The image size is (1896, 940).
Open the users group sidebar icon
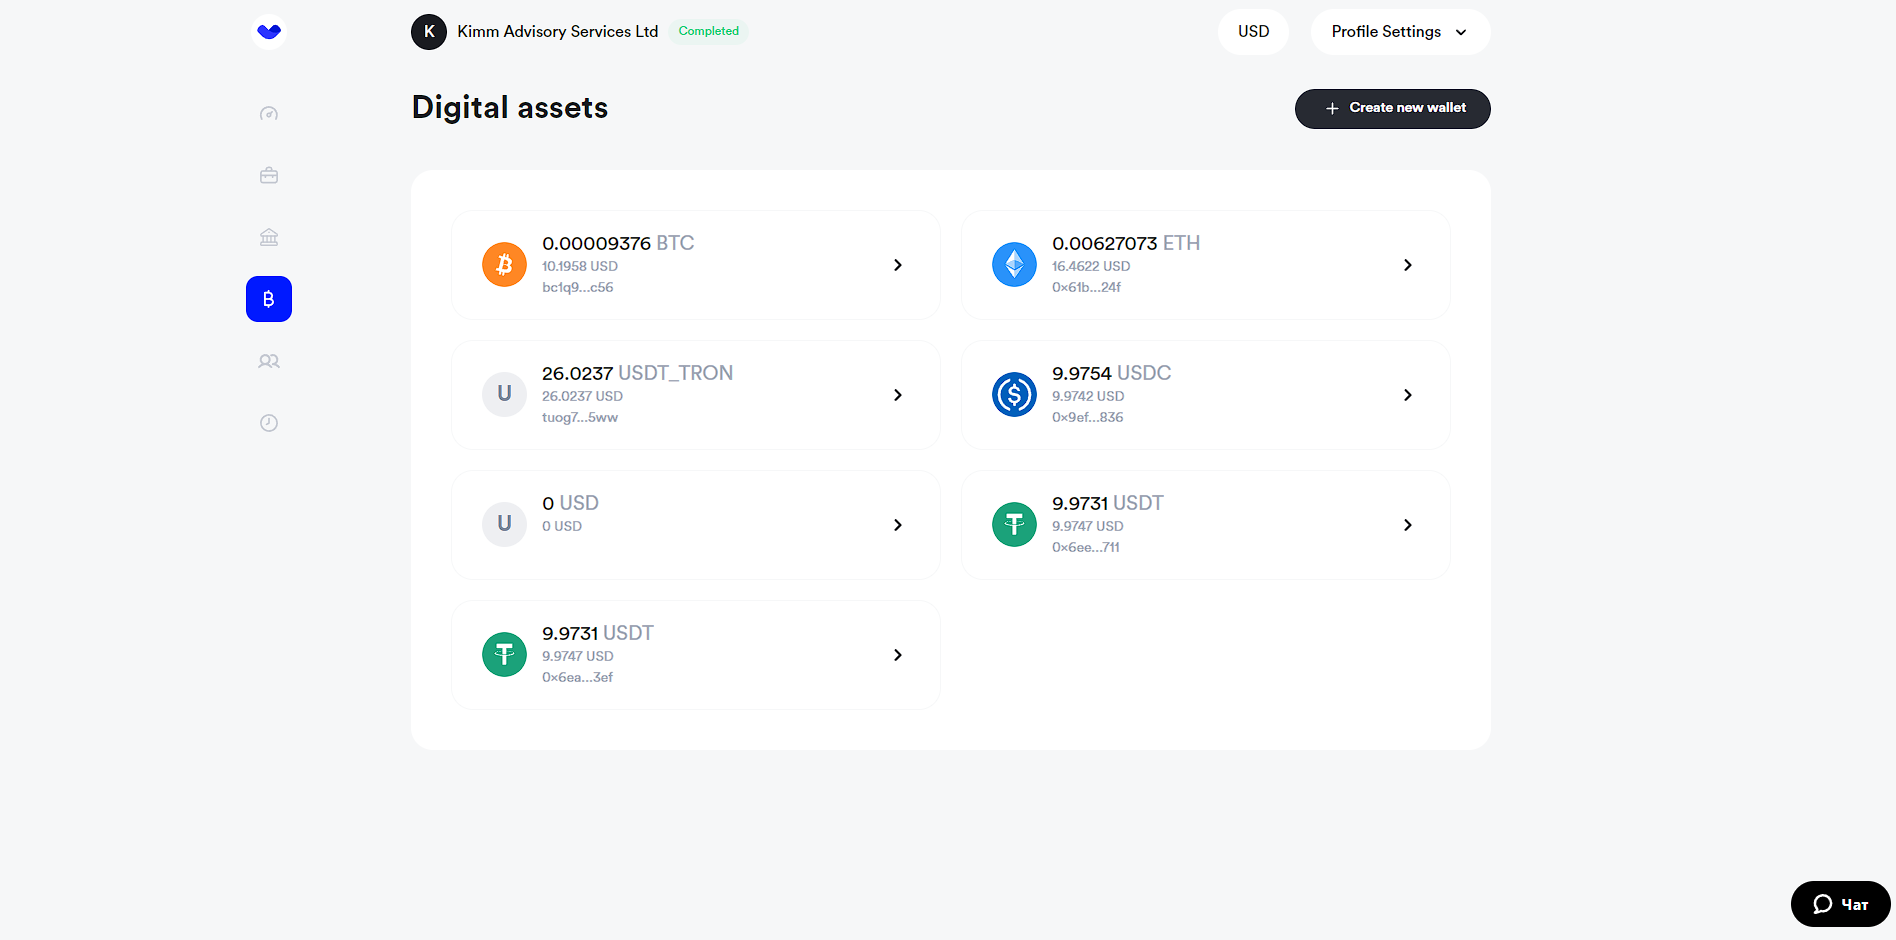click(269, 361)
